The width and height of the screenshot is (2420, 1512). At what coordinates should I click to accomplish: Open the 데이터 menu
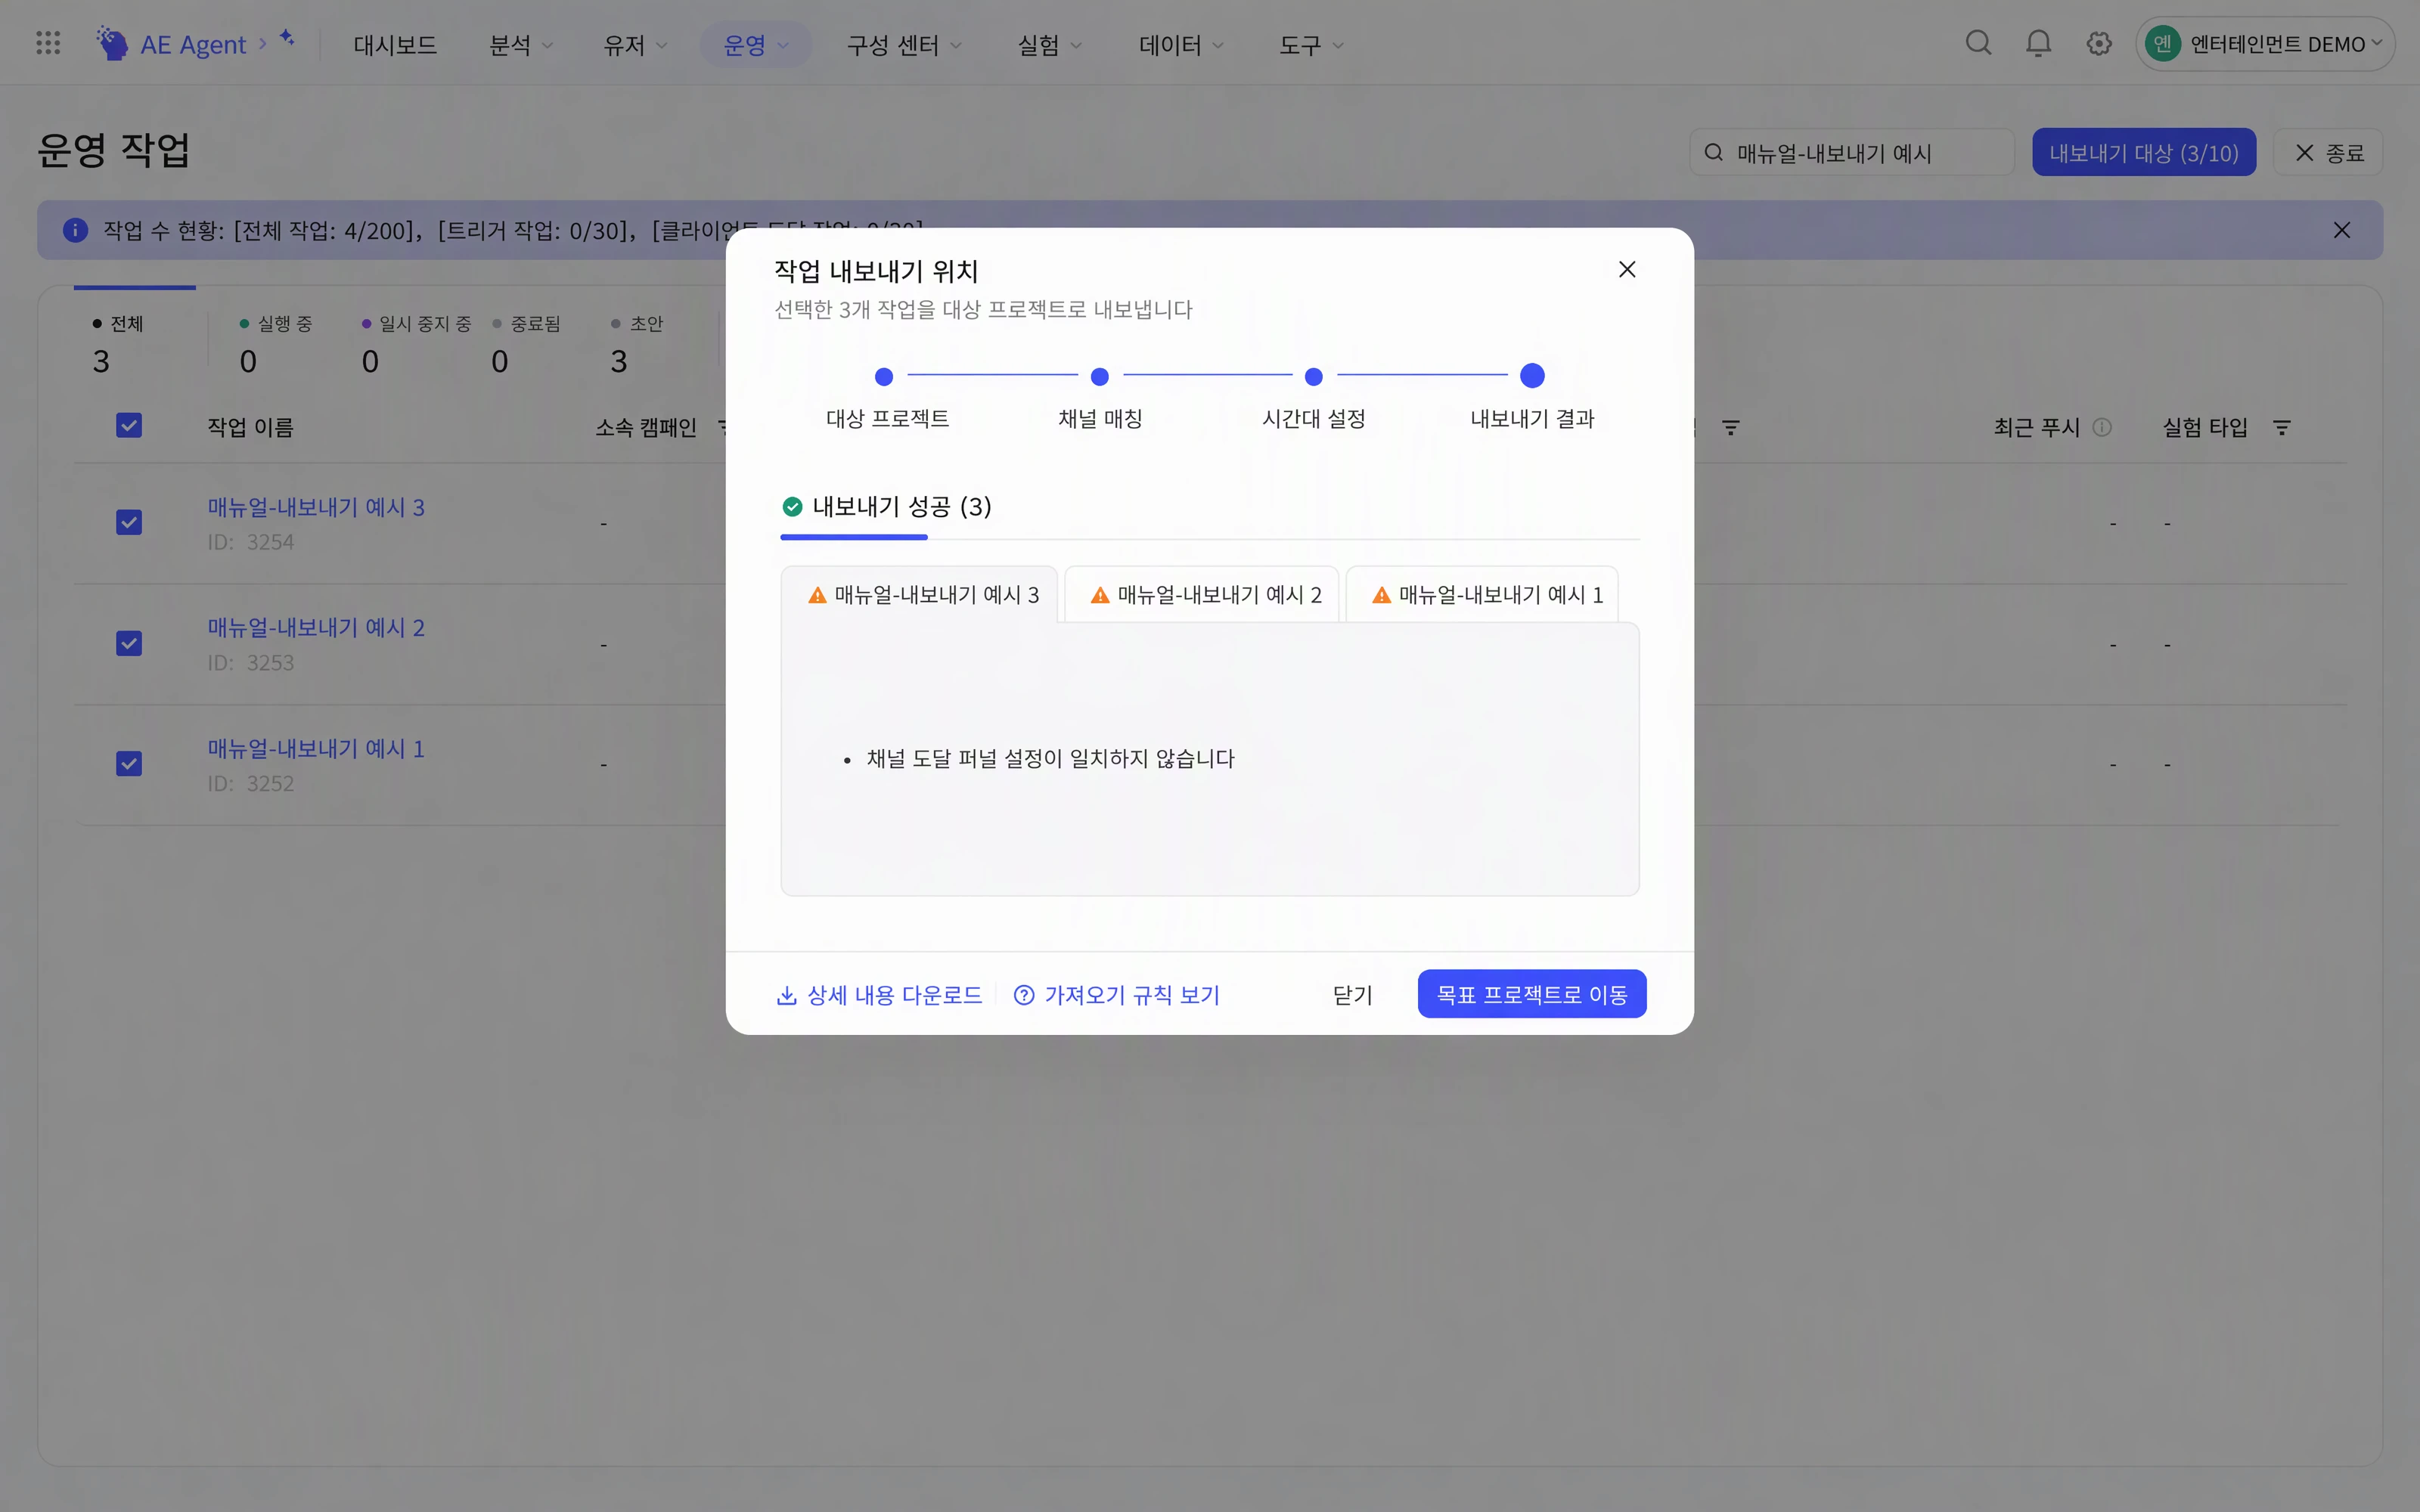point(1181,45)
